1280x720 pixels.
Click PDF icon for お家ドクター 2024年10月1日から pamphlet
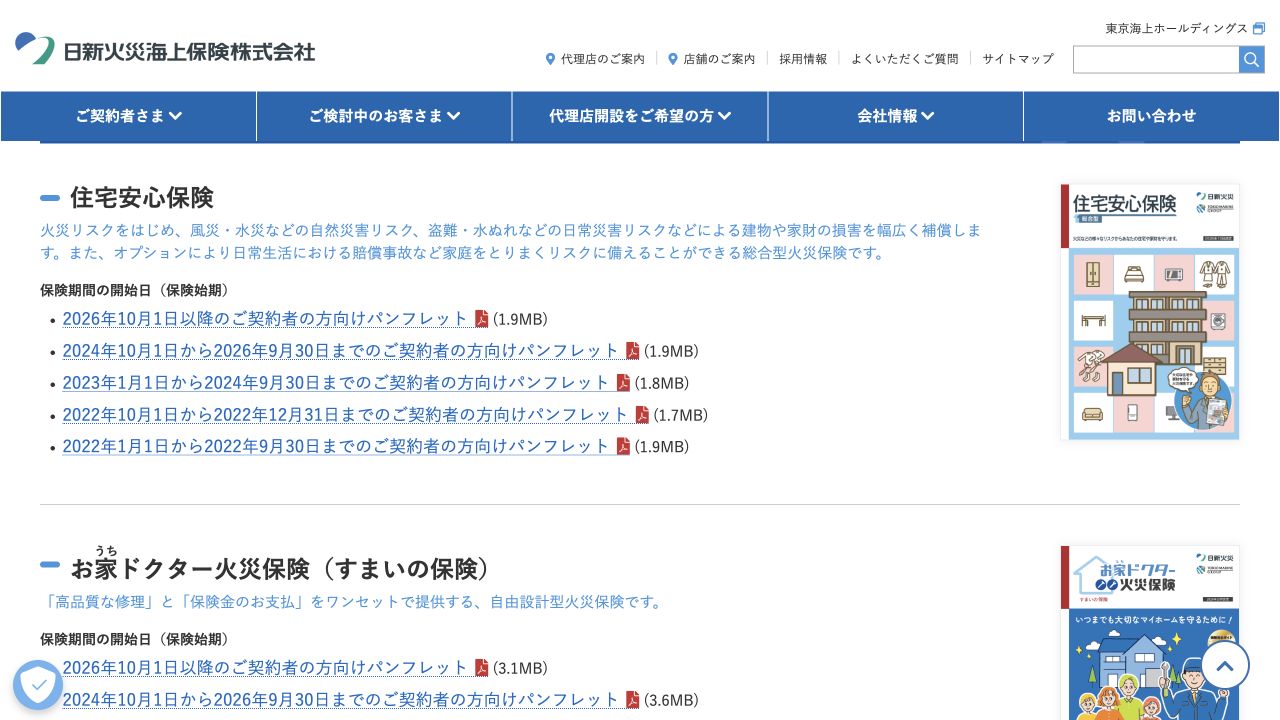(x=633, y=700)
